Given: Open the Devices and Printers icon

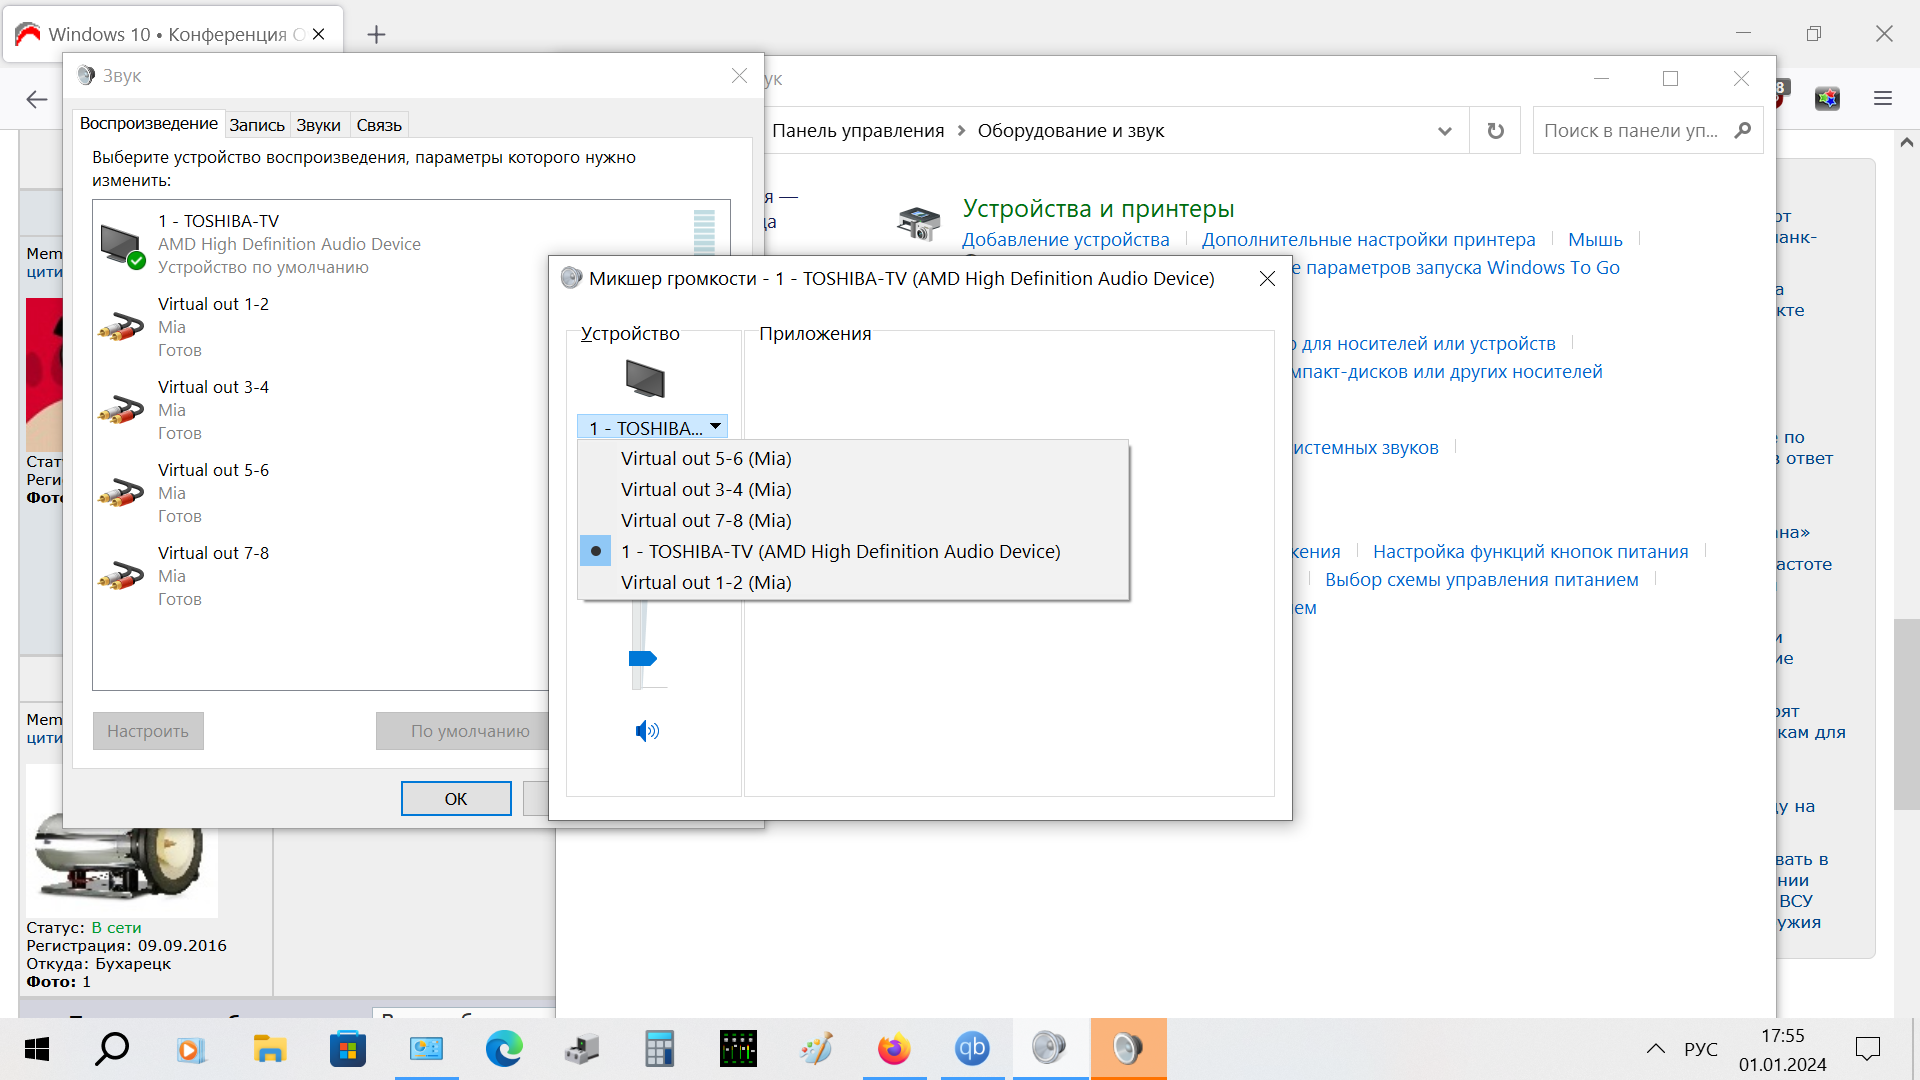Looking at the screenshot, I should click(x=918, y=223).
